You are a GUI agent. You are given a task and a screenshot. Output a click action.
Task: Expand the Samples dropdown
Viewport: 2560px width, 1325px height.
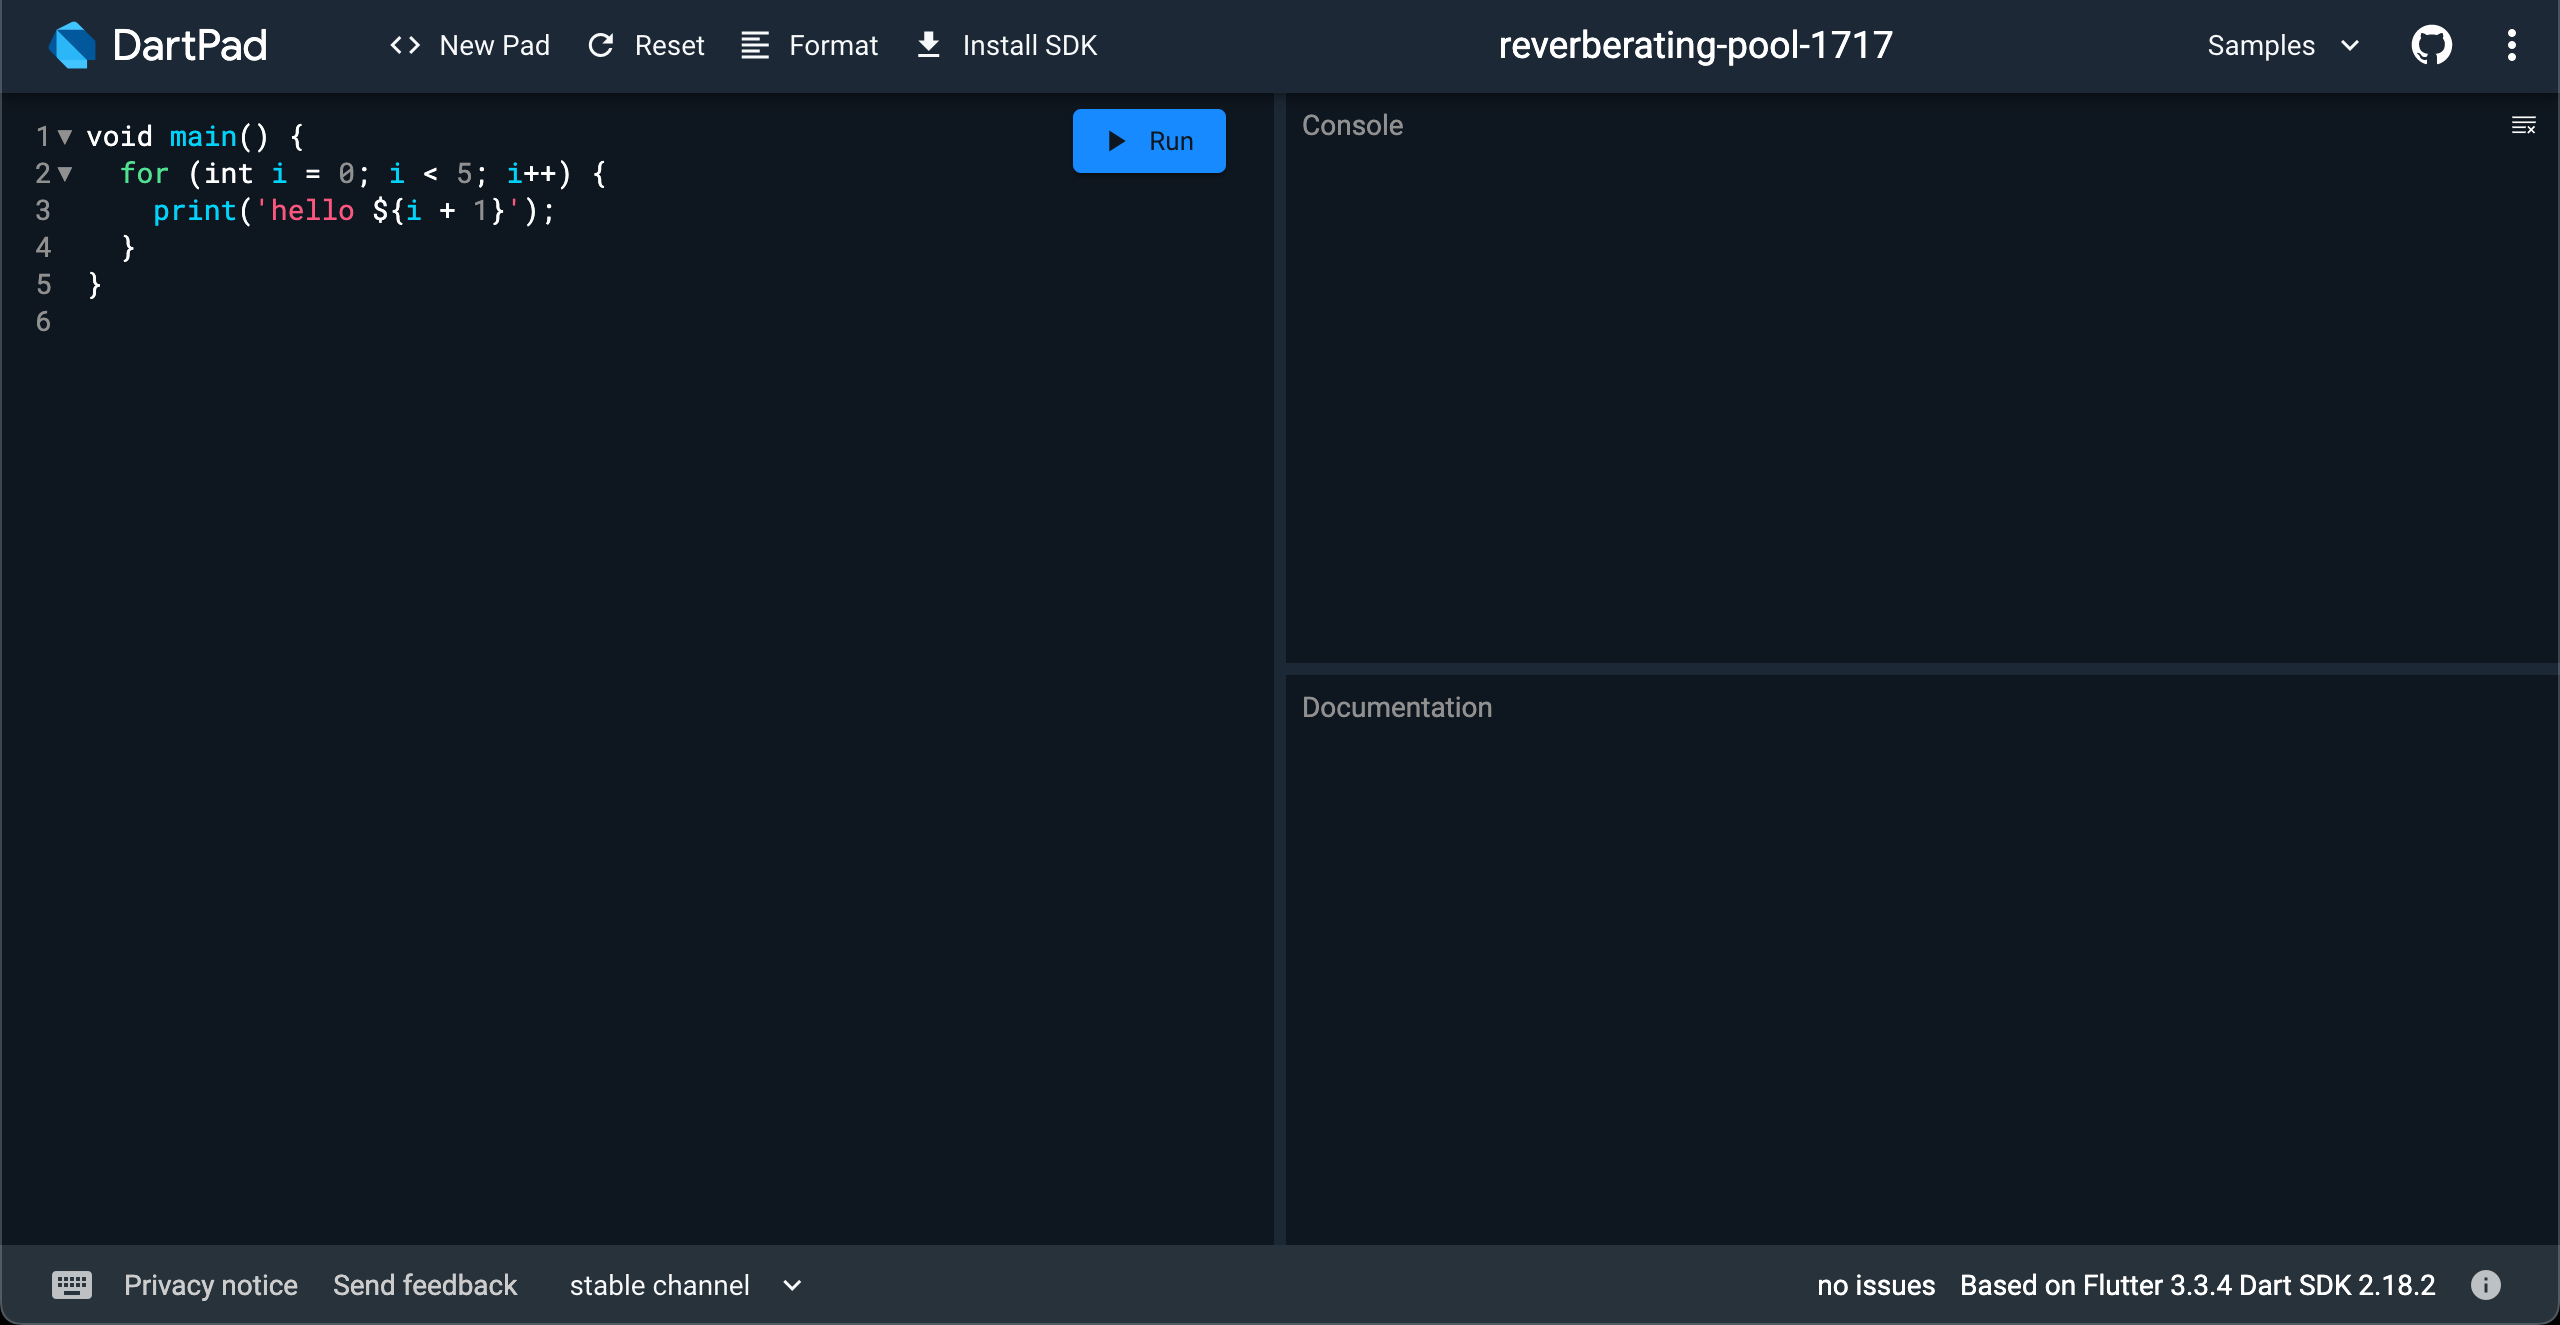(2284, 45)
